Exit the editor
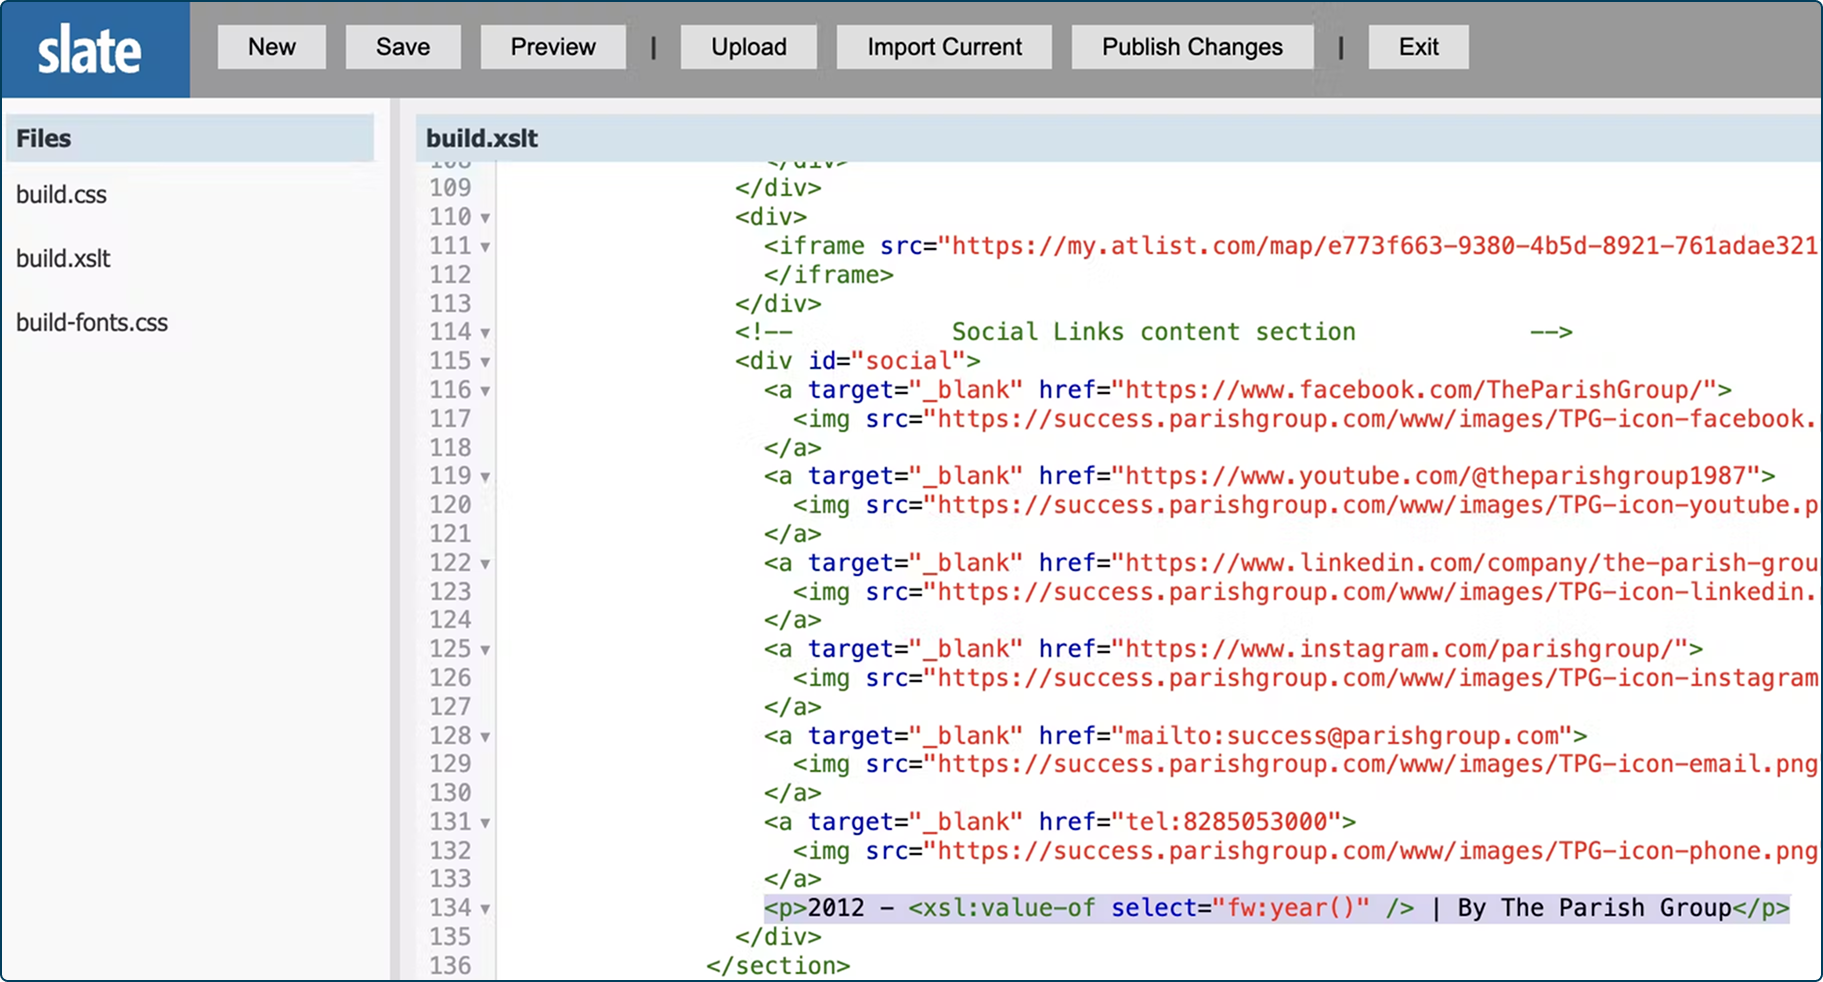Screen dimensions: 1823x982 point(1418,47)
